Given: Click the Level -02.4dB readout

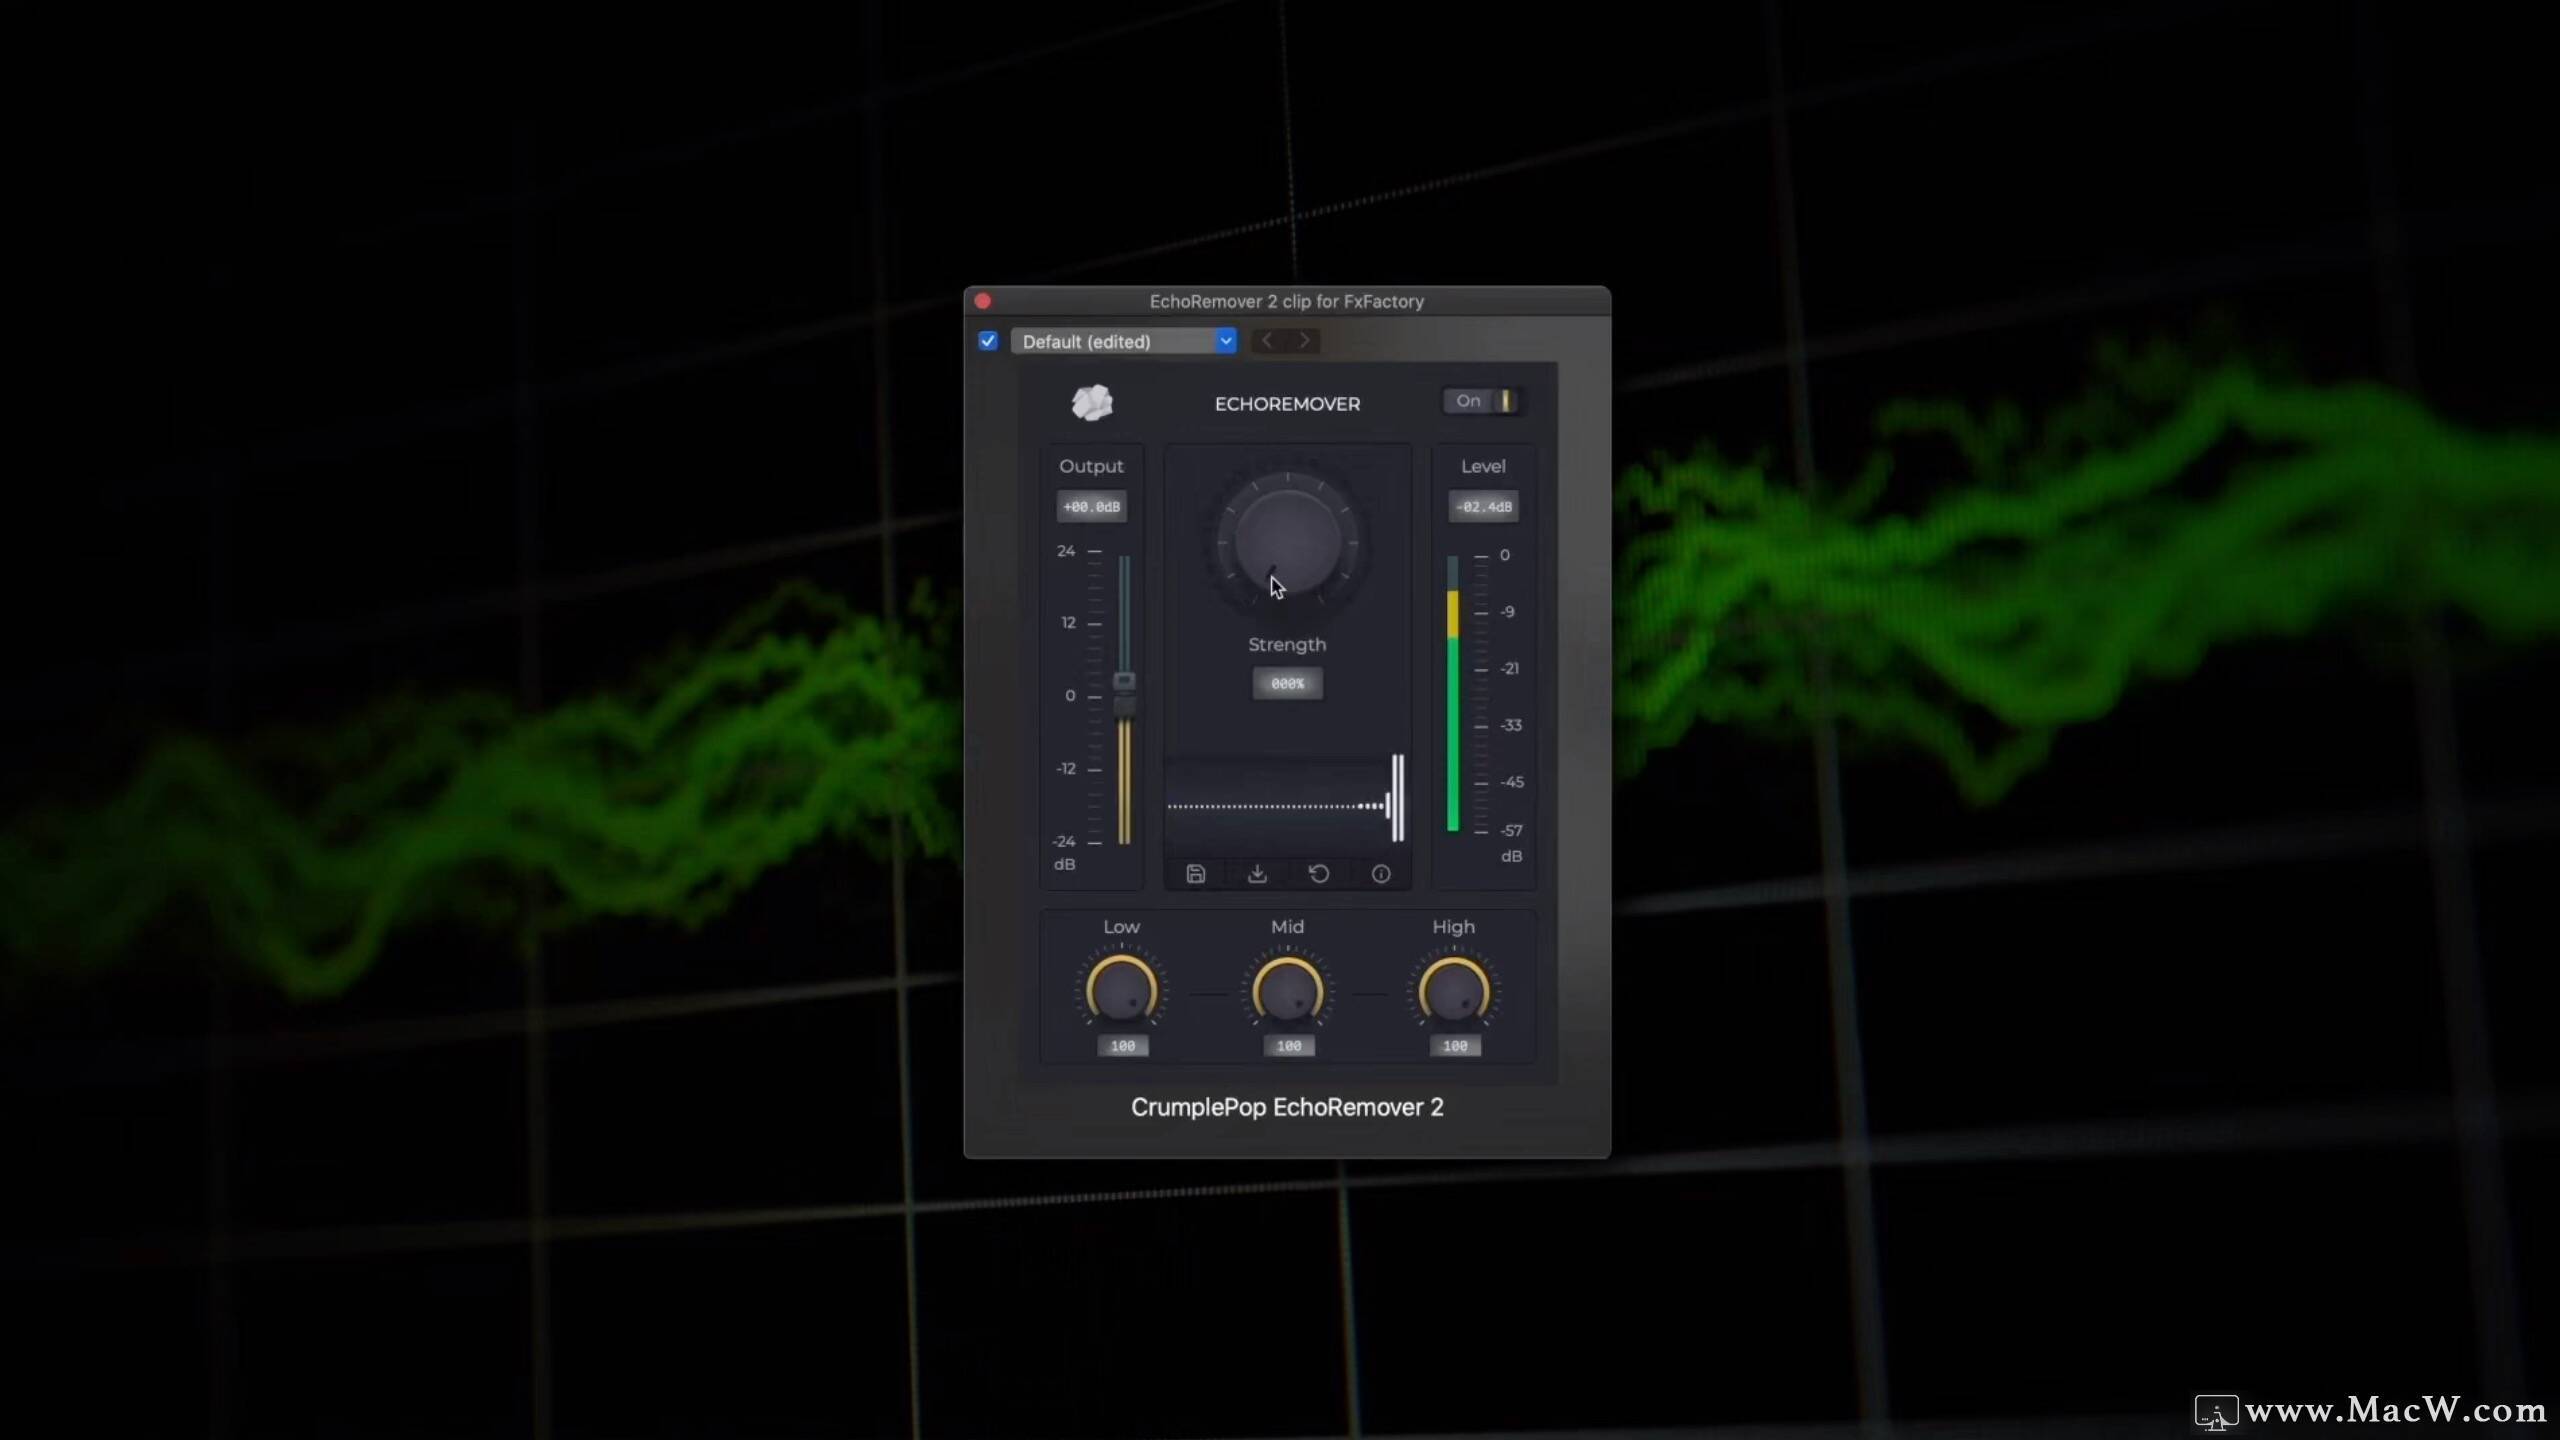Looking at the screenshot, I should click(x=1483, y=507).
